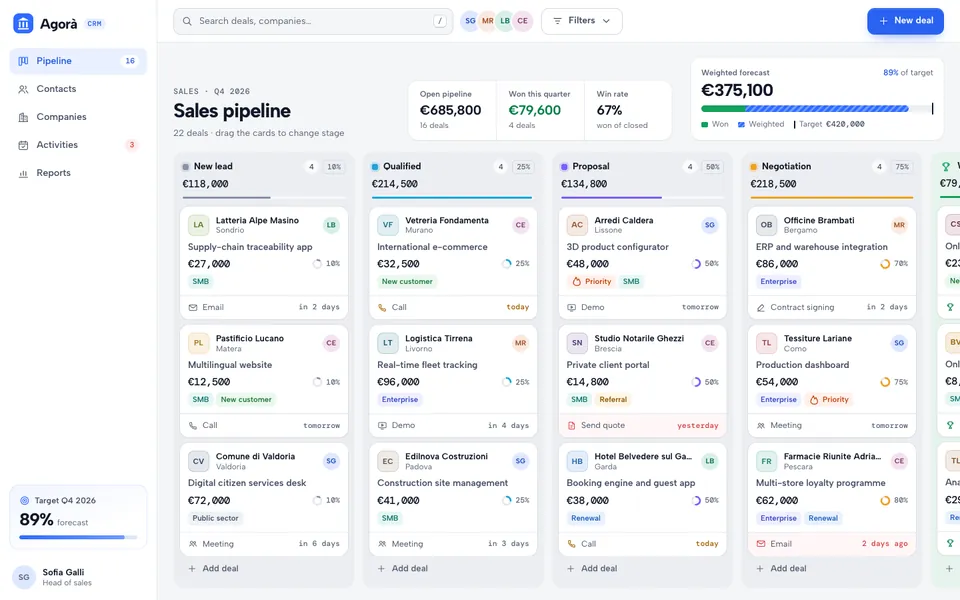Click the MR owner avatar on Logistica Tirrena

(520, 343)
